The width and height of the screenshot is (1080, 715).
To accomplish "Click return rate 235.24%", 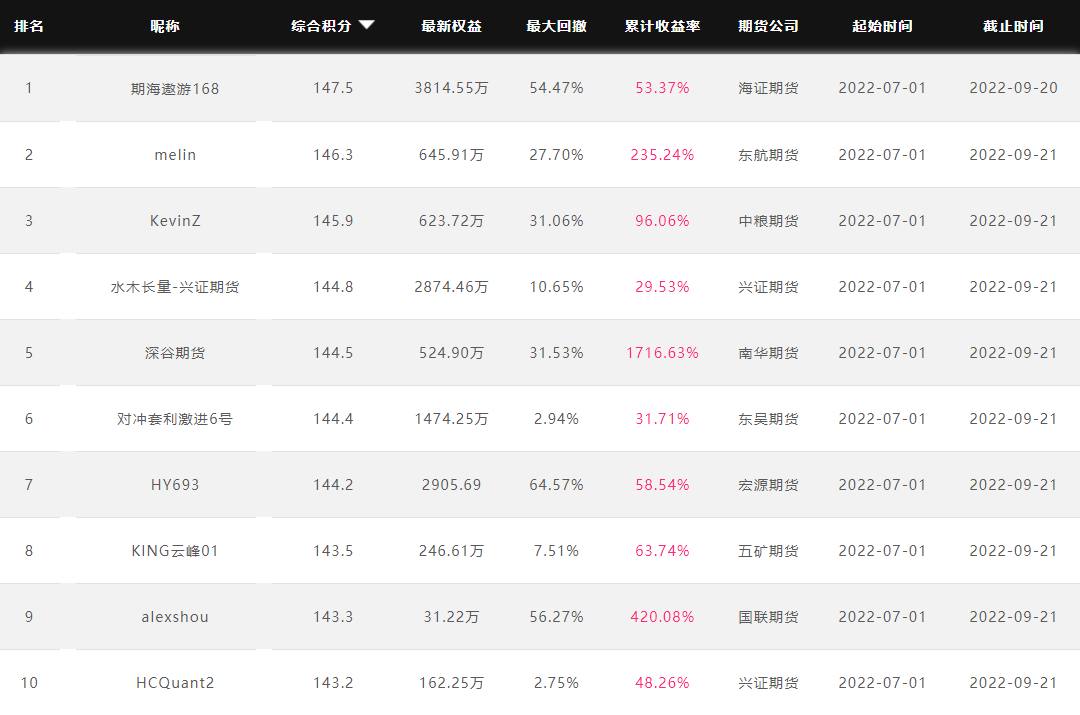I will [663, 155].
